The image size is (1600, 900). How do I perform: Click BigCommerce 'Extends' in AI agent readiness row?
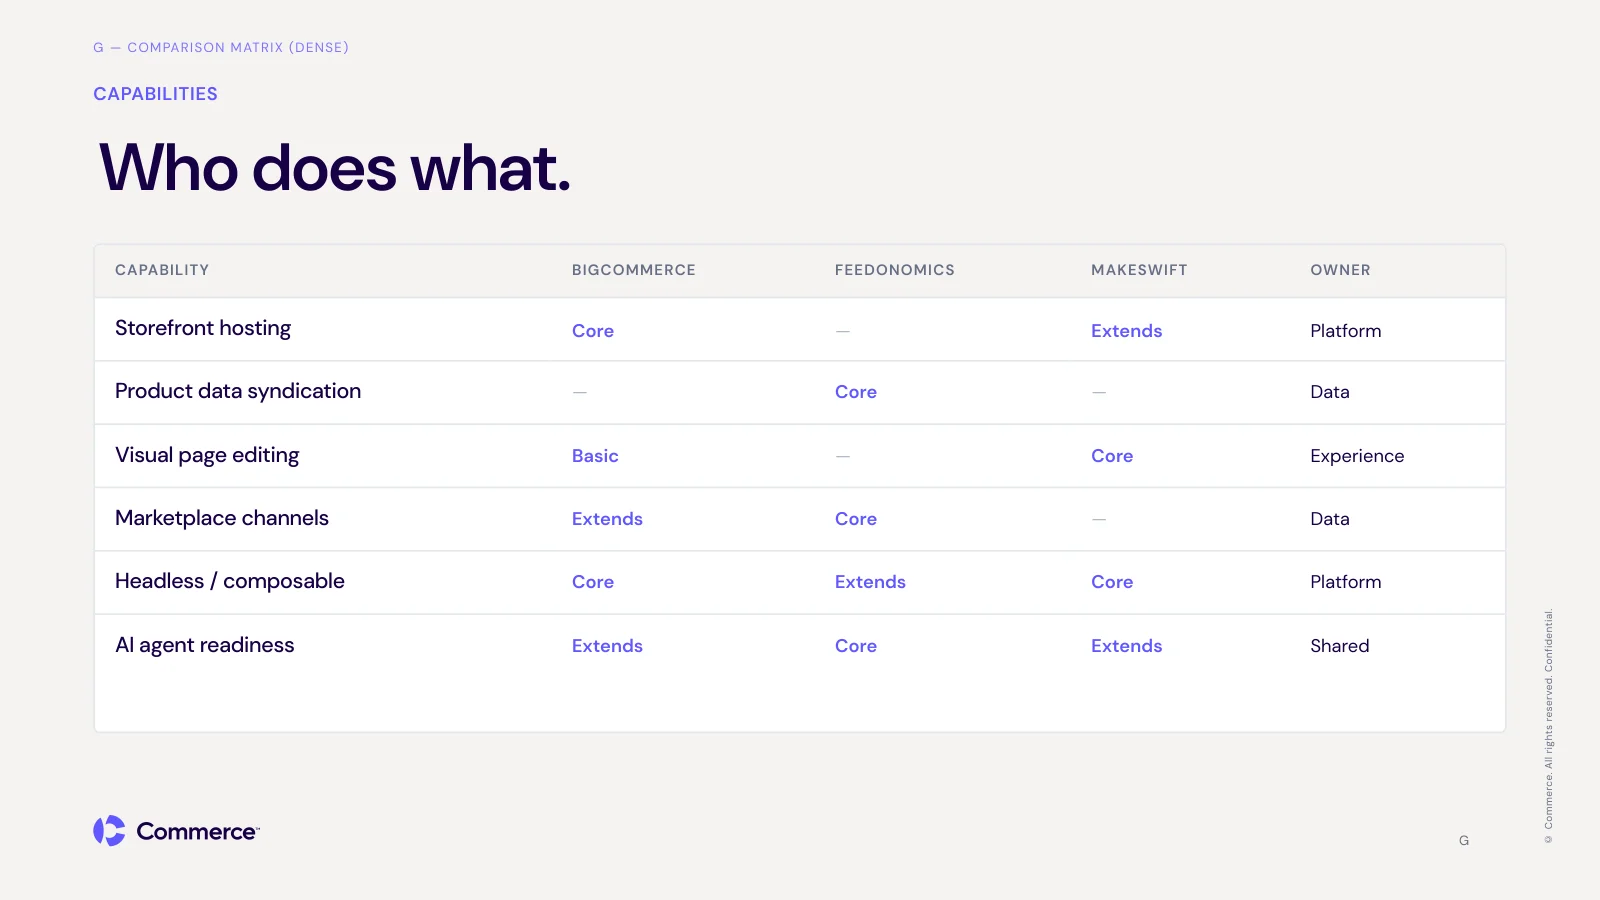point(607,646)
